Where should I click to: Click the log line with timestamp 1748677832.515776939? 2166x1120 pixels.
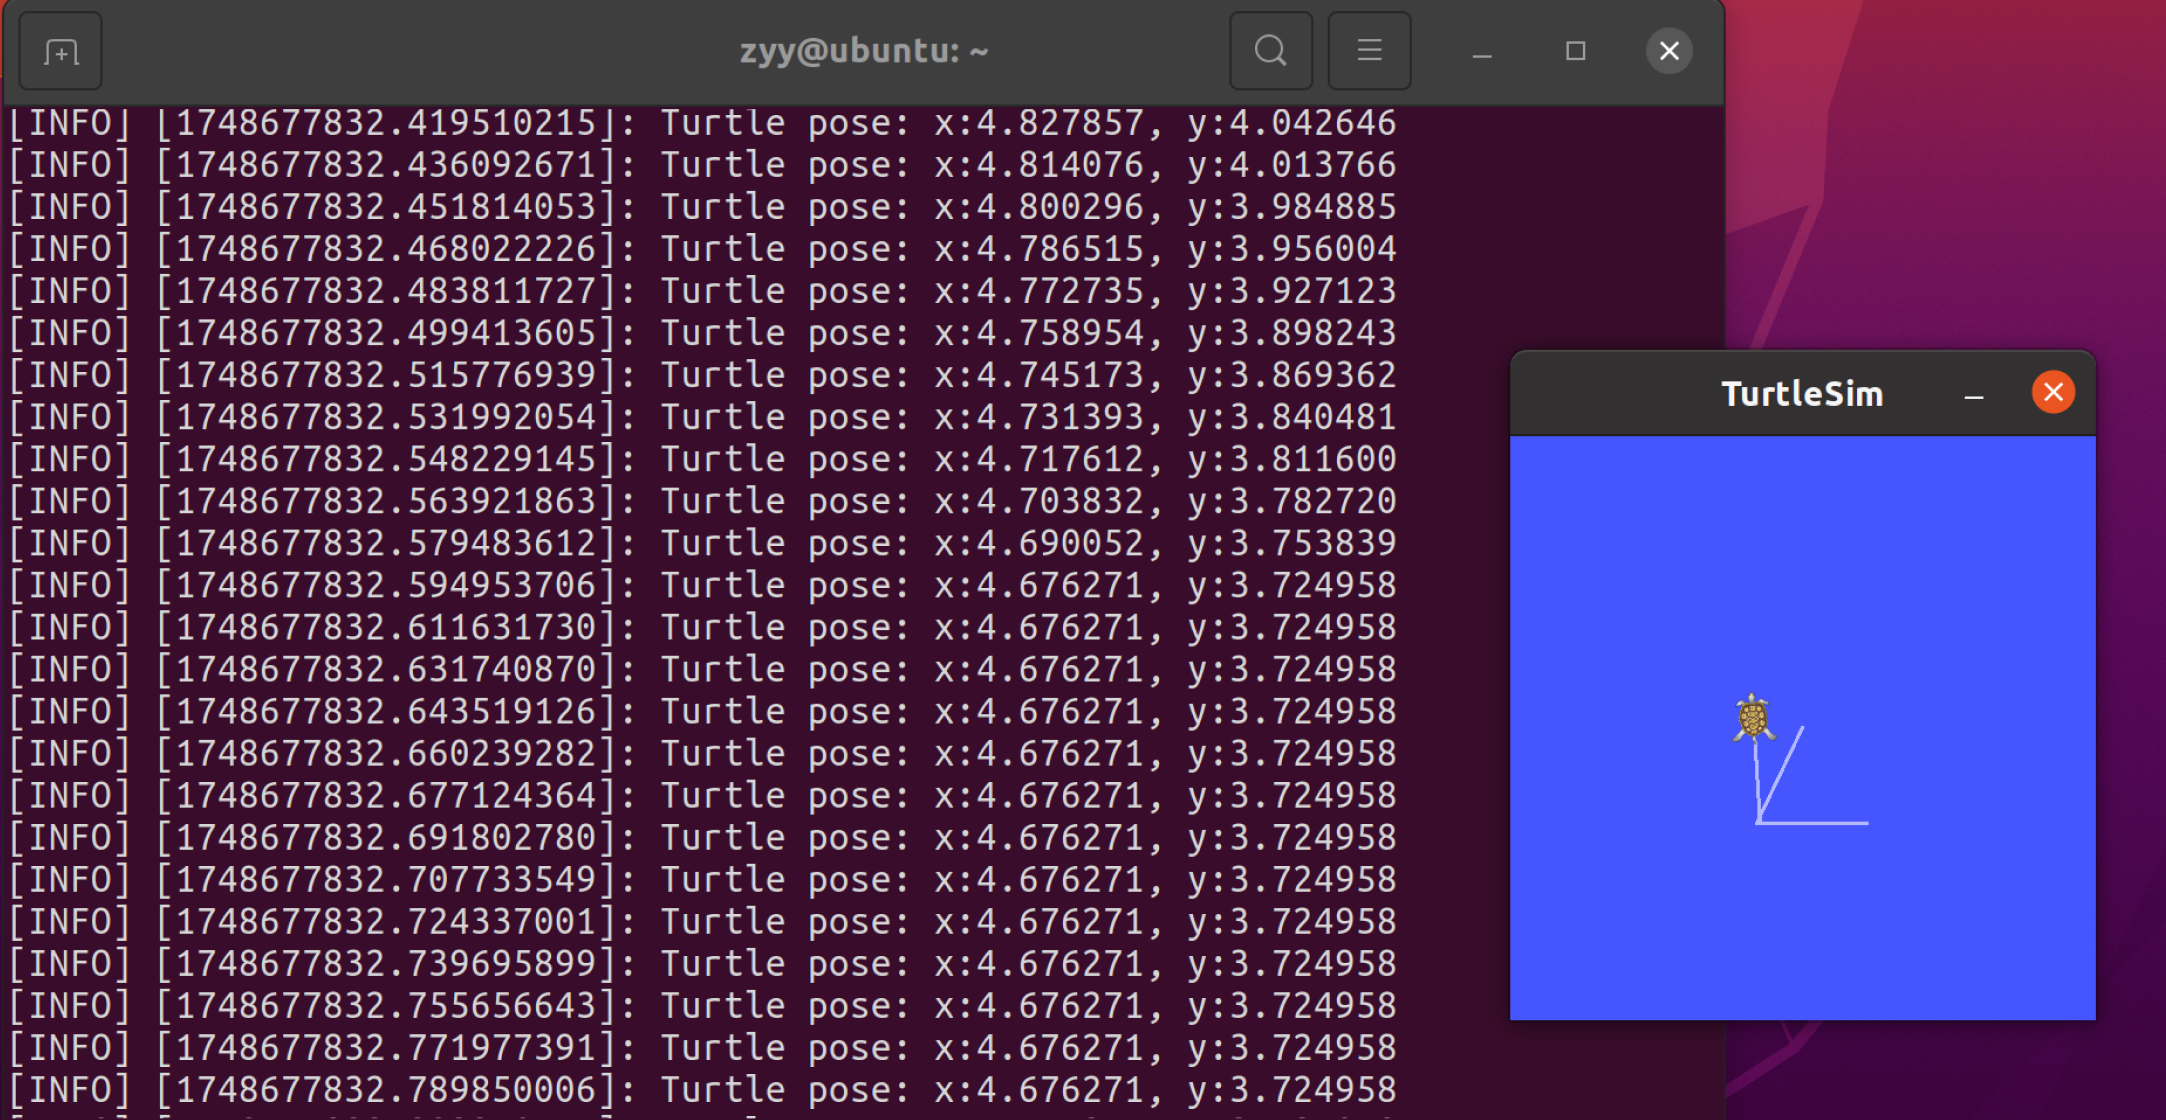pyautogui.click(x=700, y=375)
